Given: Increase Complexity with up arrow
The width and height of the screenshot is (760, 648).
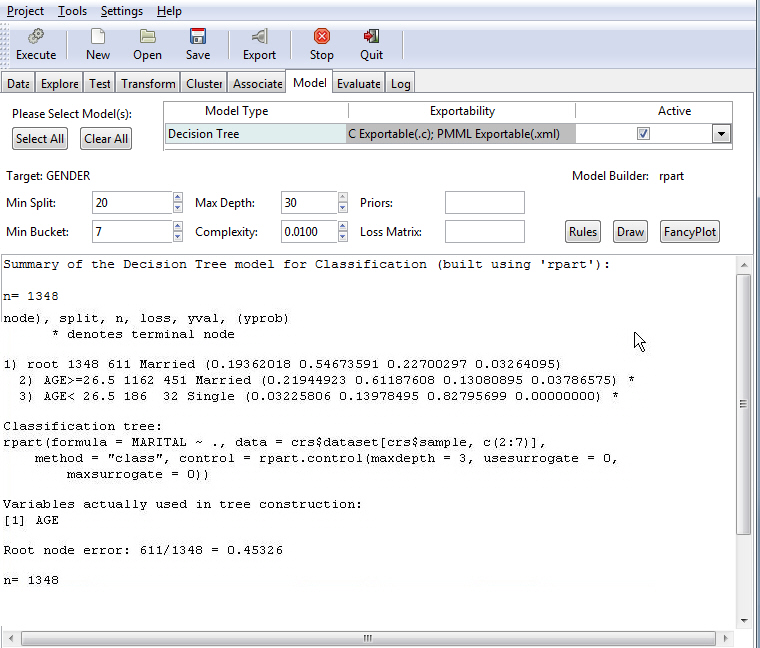Looking at the screenshot, I should click(343, 226).
